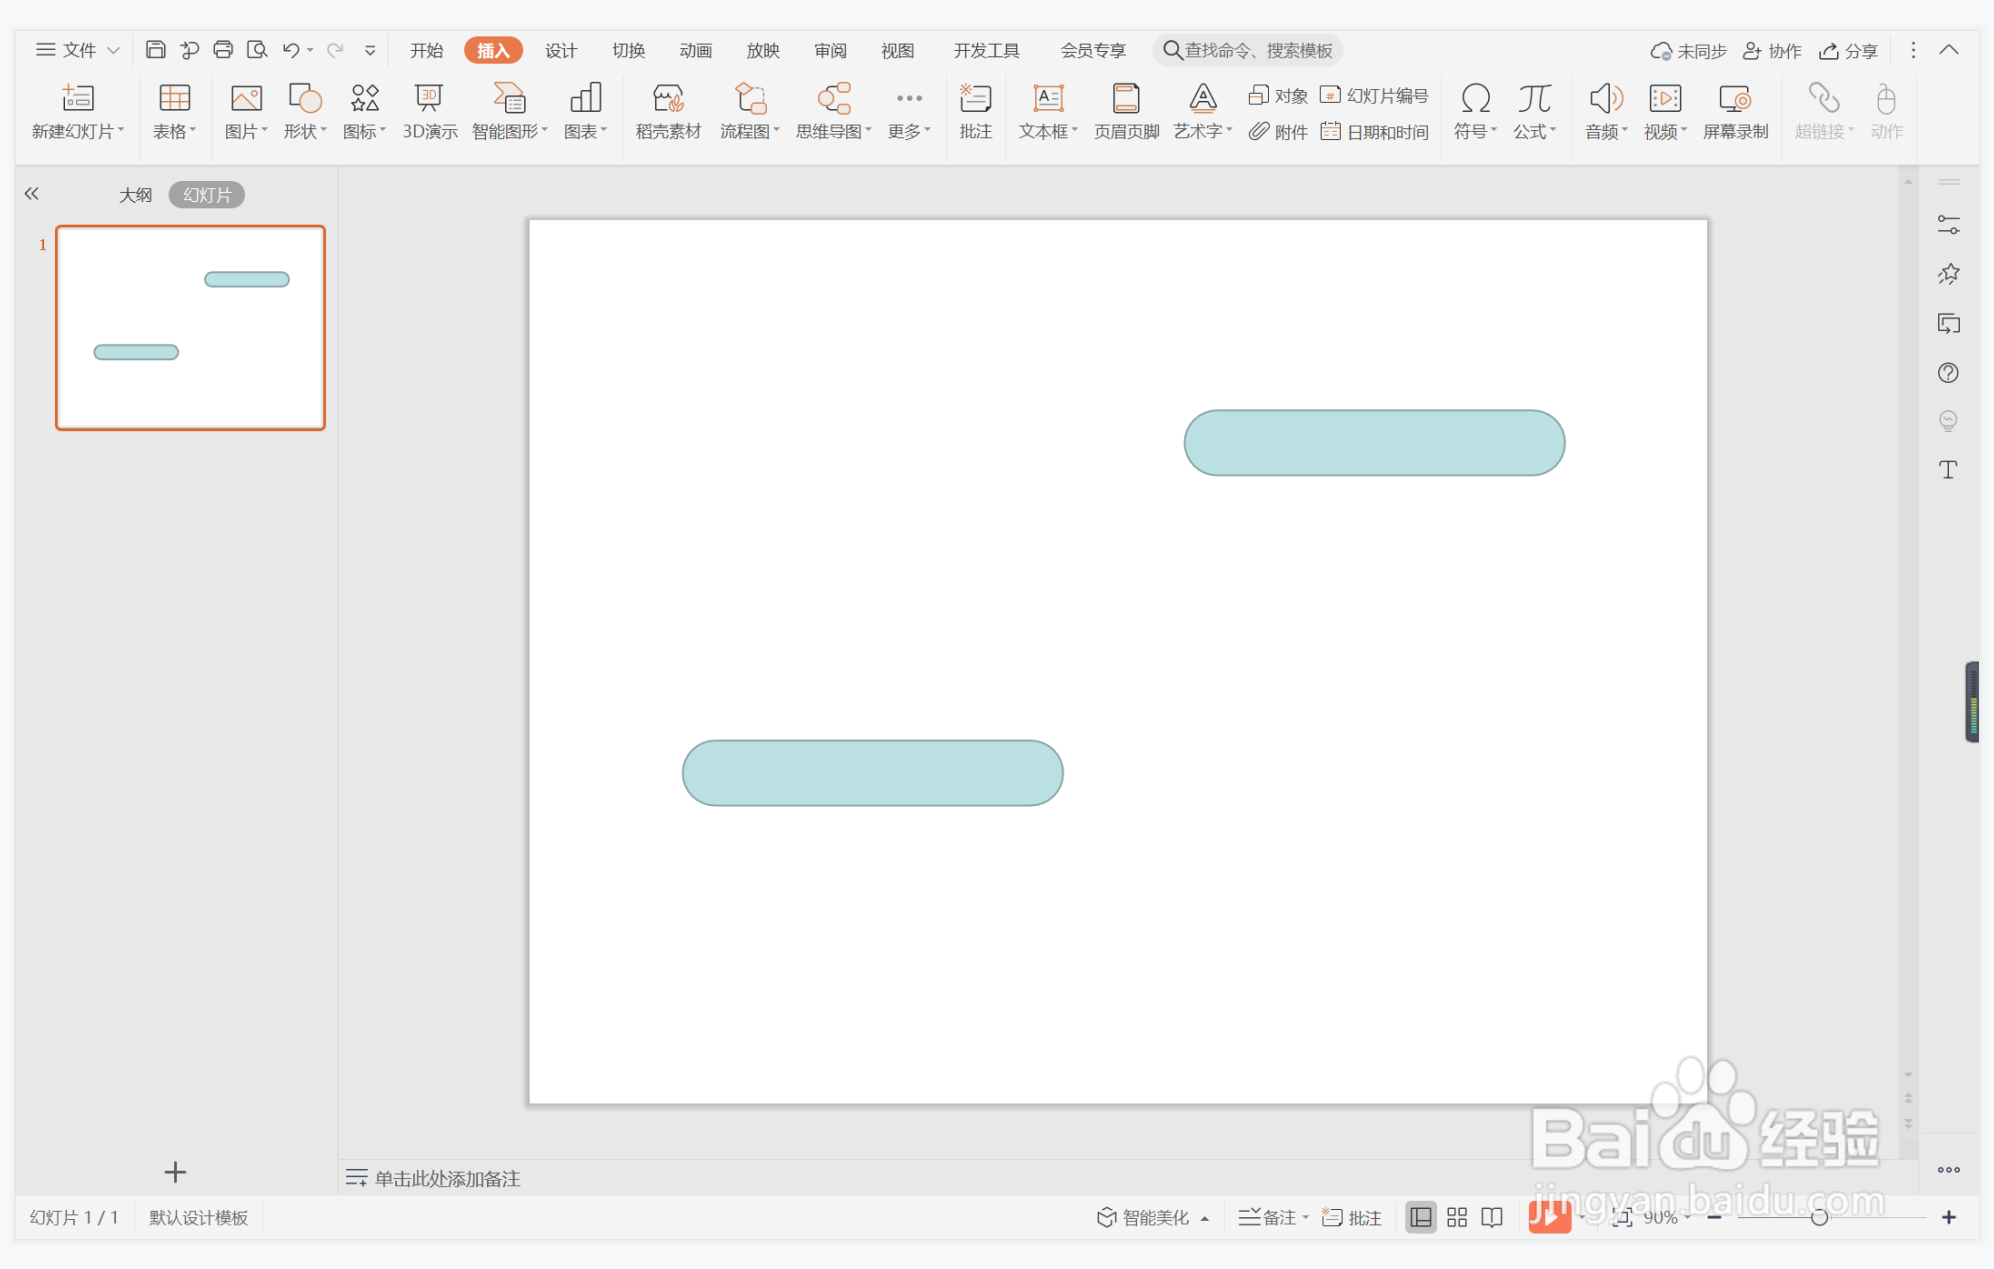The height and width of the screenshot is (1269, 1994).
Task: Switch to slide sorter grid view
Action: click(x=1456, y=1217)
